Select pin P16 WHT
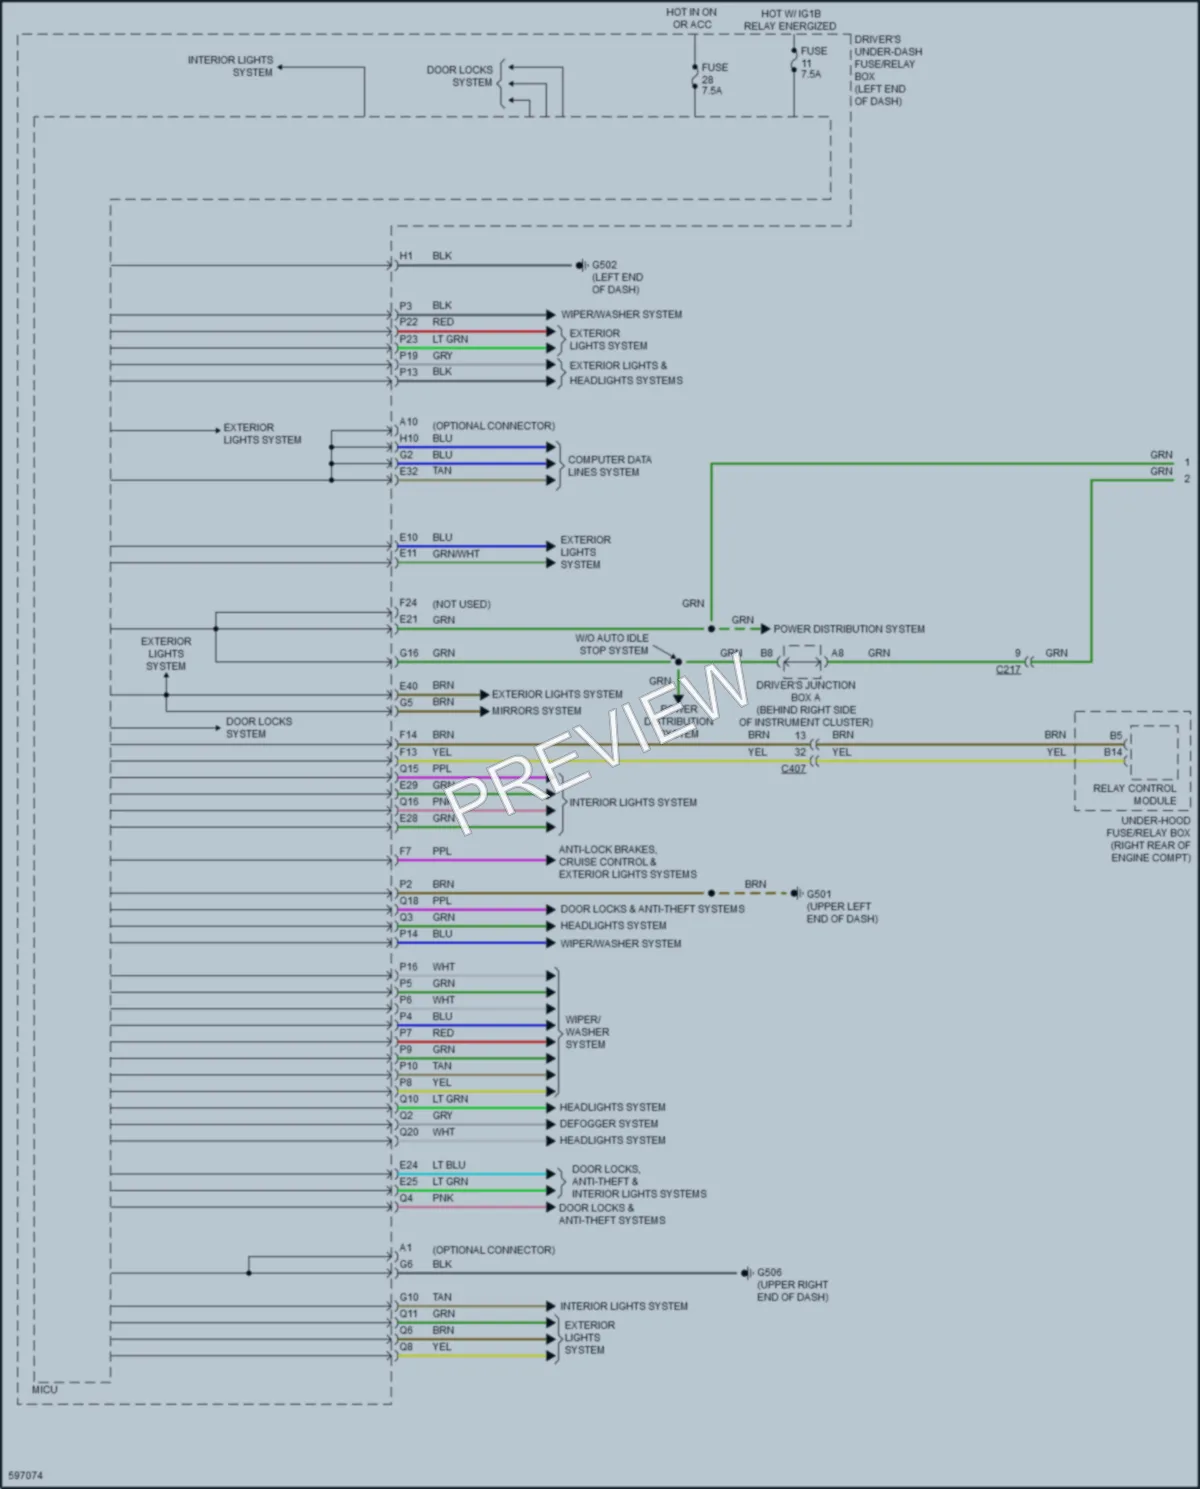 427,967
